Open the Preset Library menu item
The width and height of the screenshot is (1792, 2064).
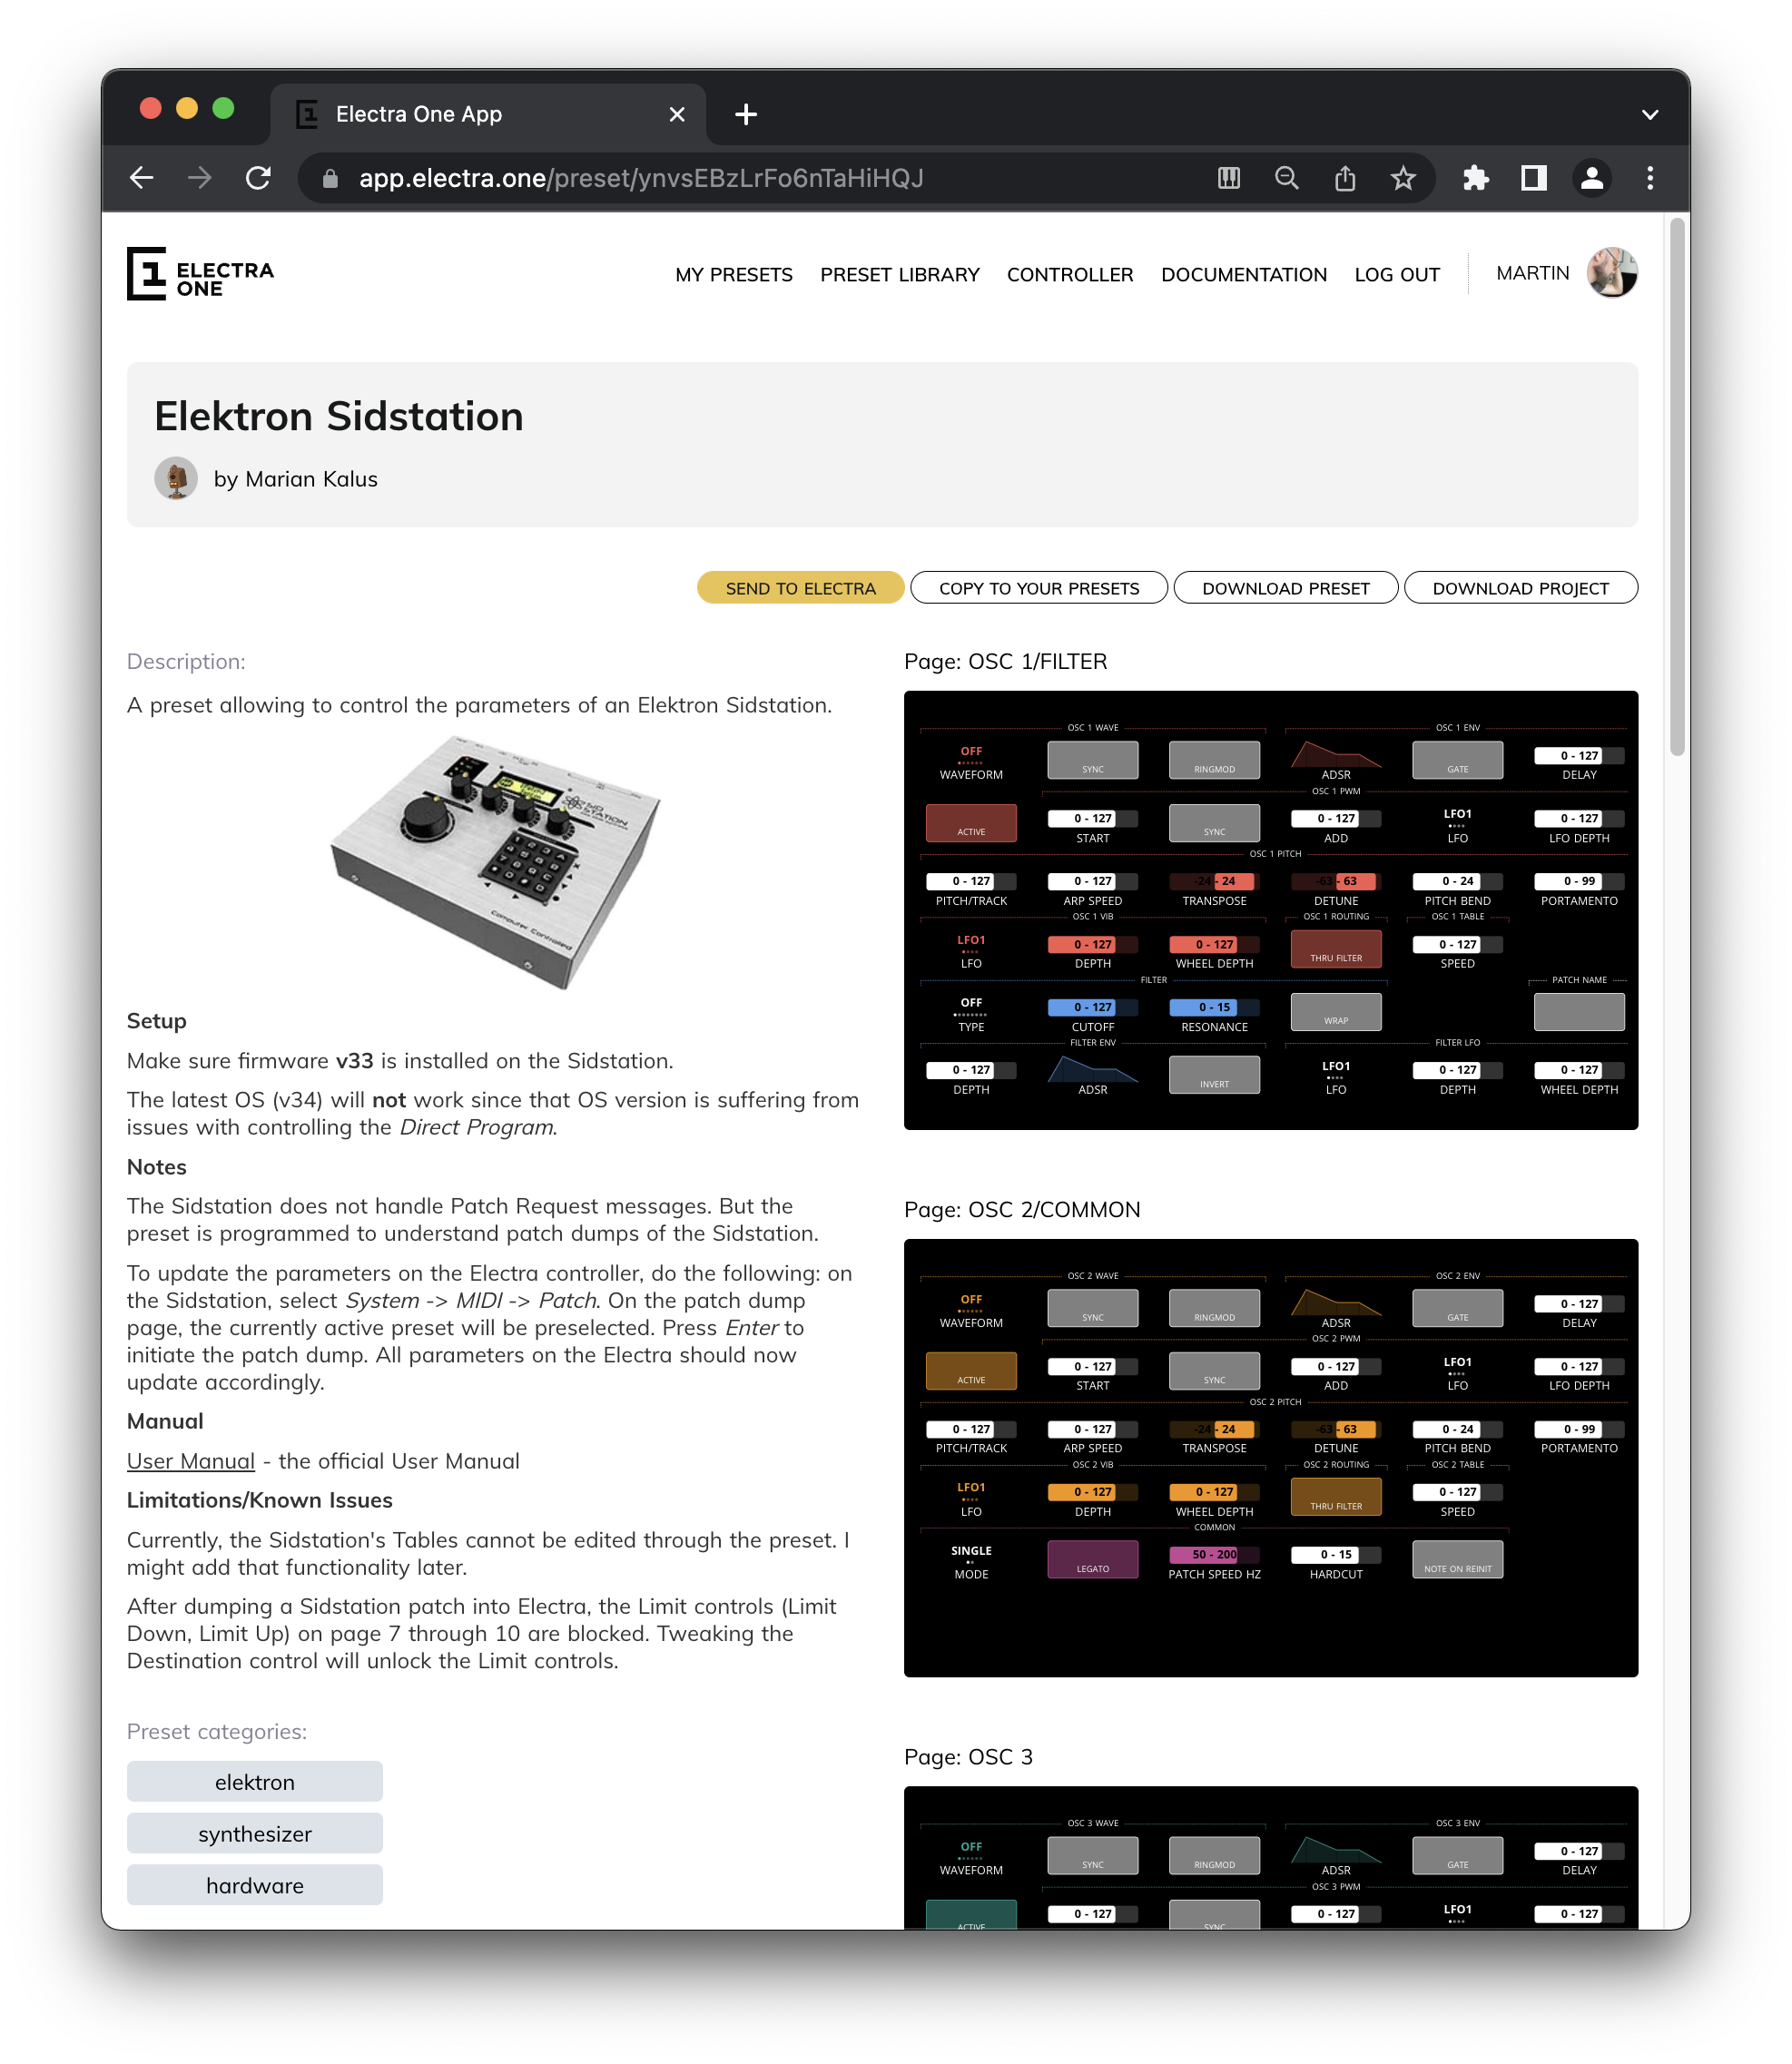[899, 274]
